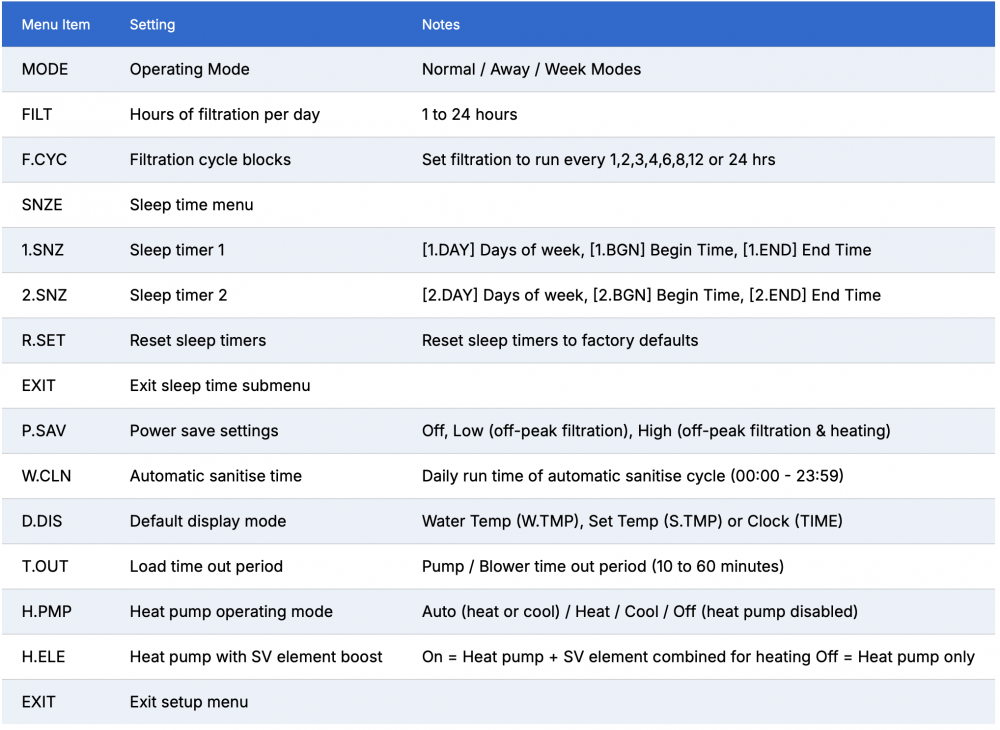Click 'Normal / Away / Week Modes' note
Image resolution: width=1000 pixels, height=730 pixels.
pos(531,69)
